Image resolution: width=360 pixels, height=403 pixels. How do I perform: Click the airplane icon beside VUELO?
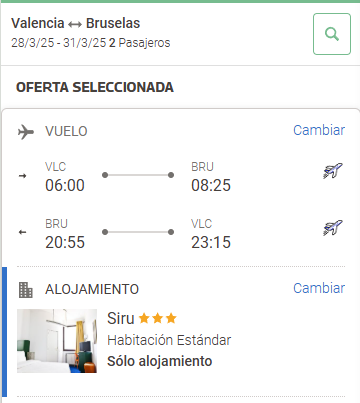(26, 132)
